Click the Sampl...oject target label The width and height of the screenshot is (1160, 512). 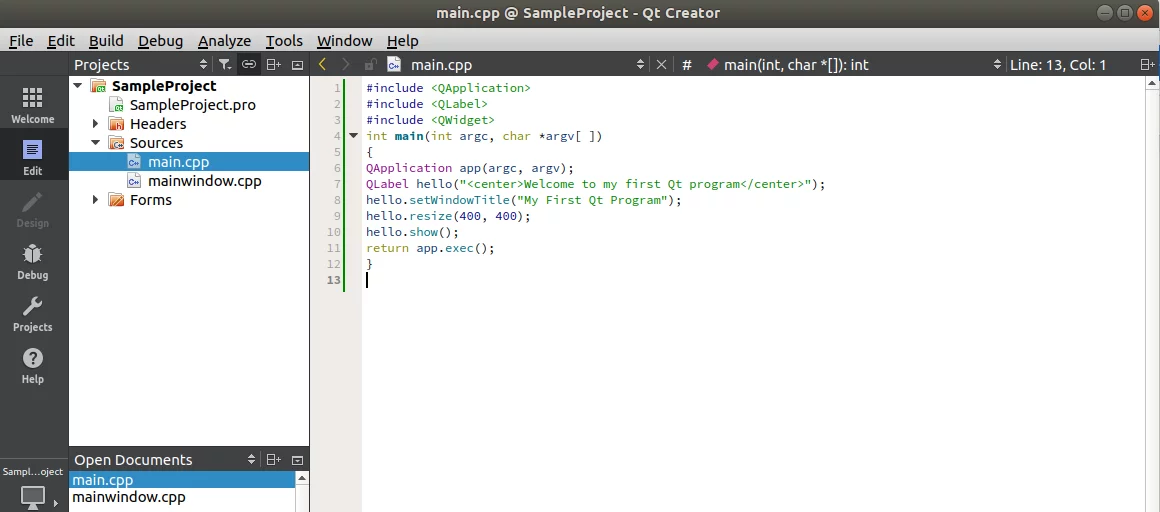click(33, 472)
